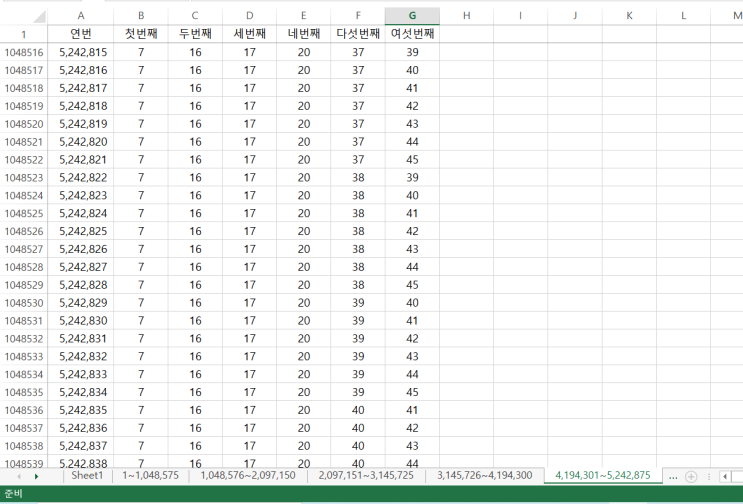Viewport: 743px width, 504px height.
Task: Click column F value in row 1048536
Action: pyautogui.click(x=358, y=410)
